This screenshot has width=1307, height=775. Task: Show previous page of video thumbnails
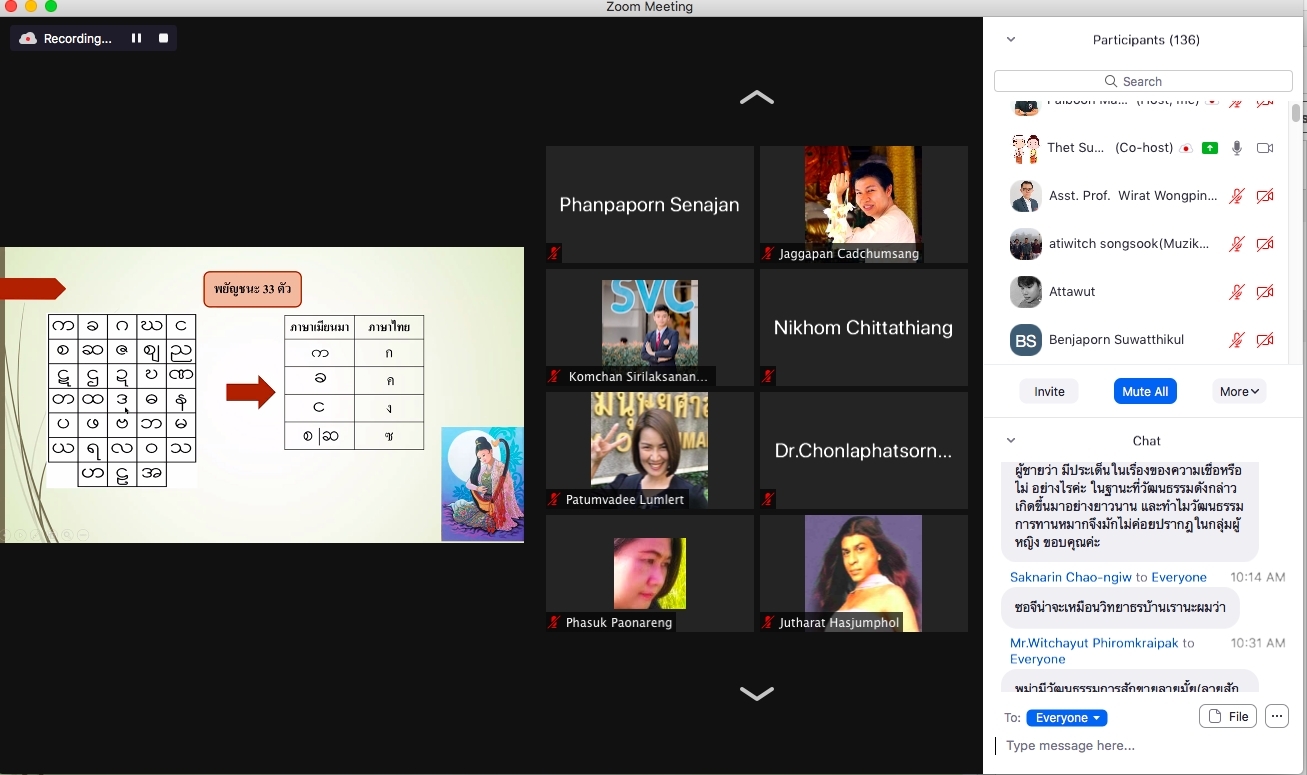[x=757, y=97]
